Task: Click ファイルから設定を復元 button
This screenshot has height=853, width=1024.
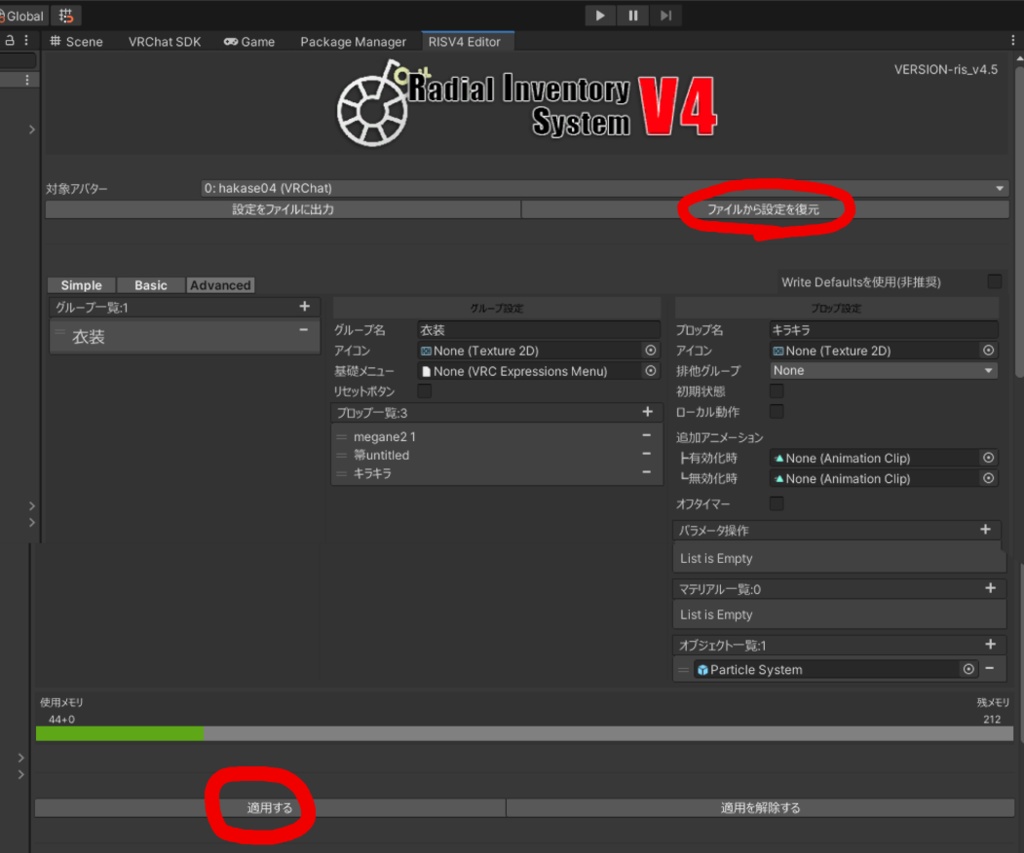Action: point(765,210)
